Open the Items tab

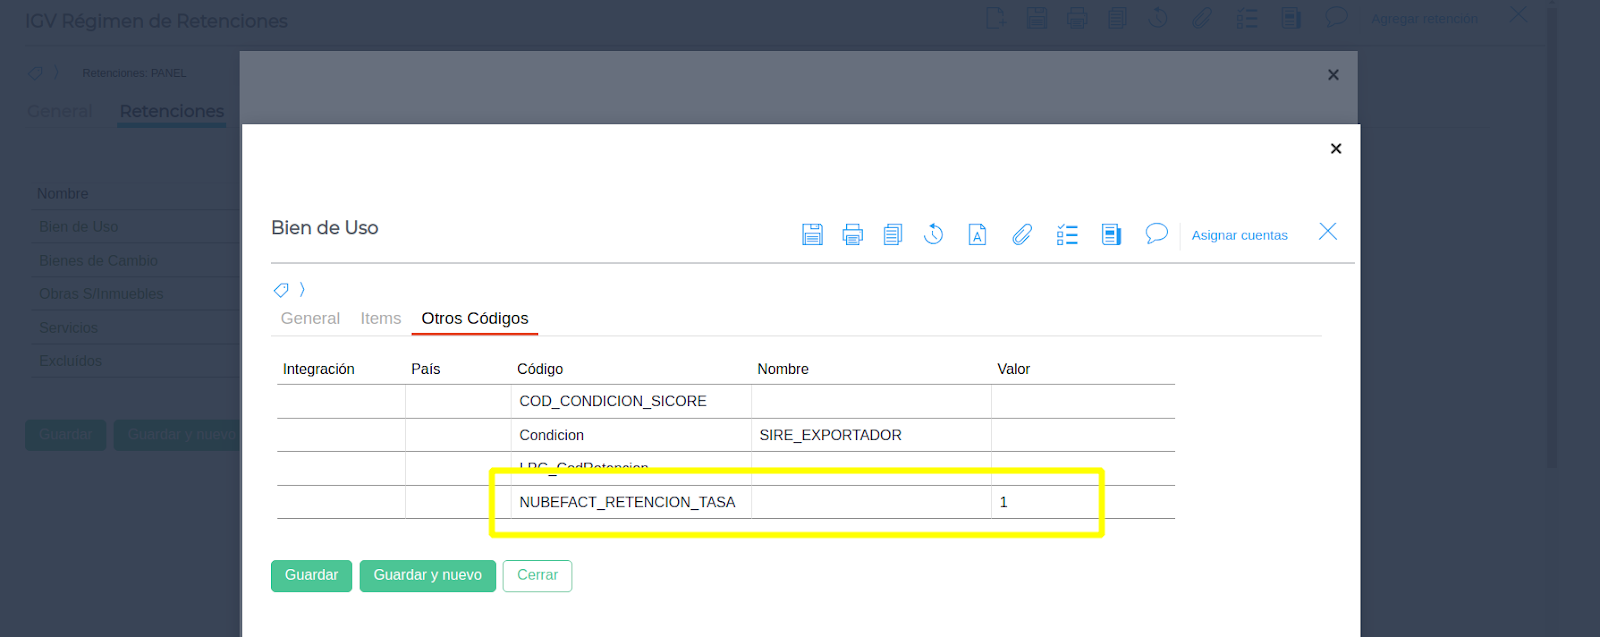tap(380, 318)
